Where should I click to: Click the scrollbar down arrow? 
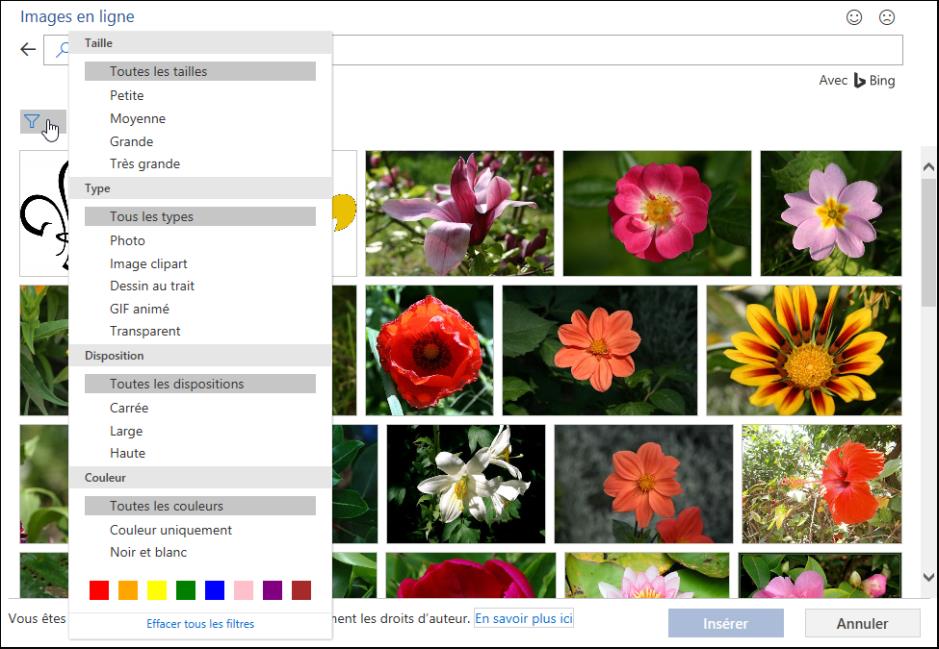[928, 579]
